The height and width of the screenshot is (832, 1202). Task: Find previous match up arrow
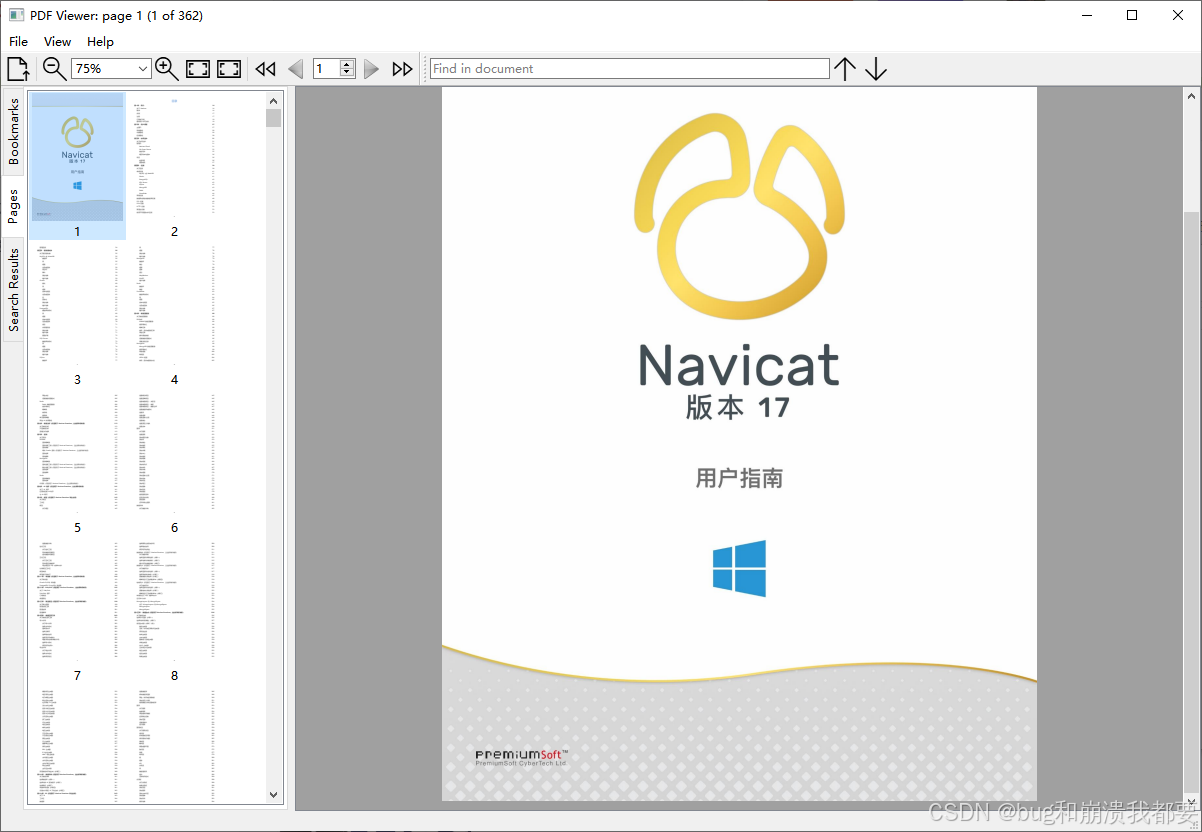[845, 69]
